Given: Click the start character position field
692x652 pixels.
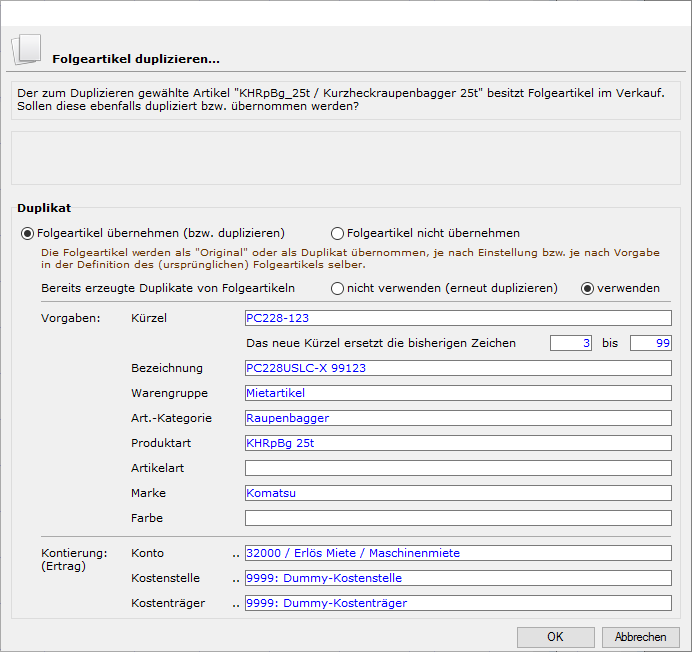Looking at the screenshot, I should tap(571, 343).
